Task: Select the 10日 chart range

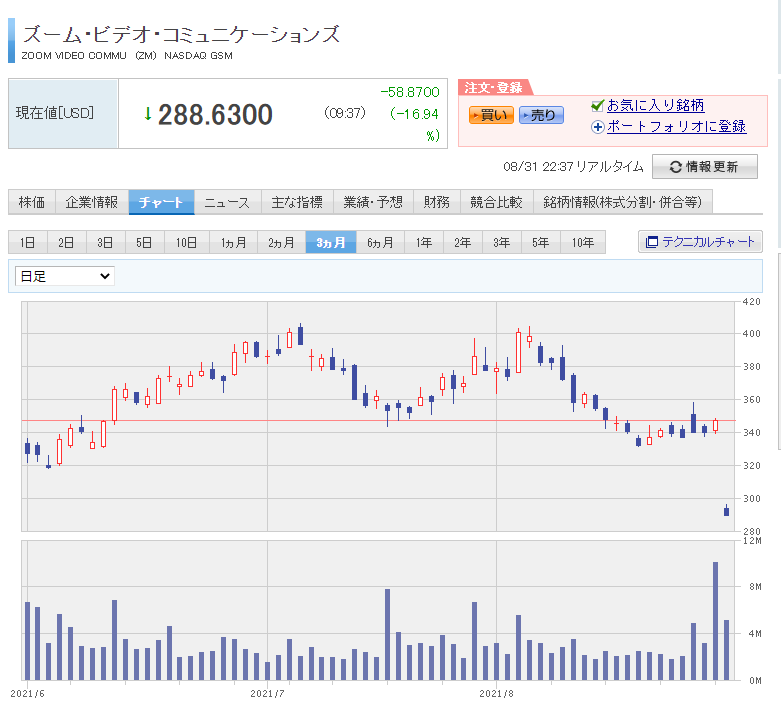Action: (x=187, y=242)
